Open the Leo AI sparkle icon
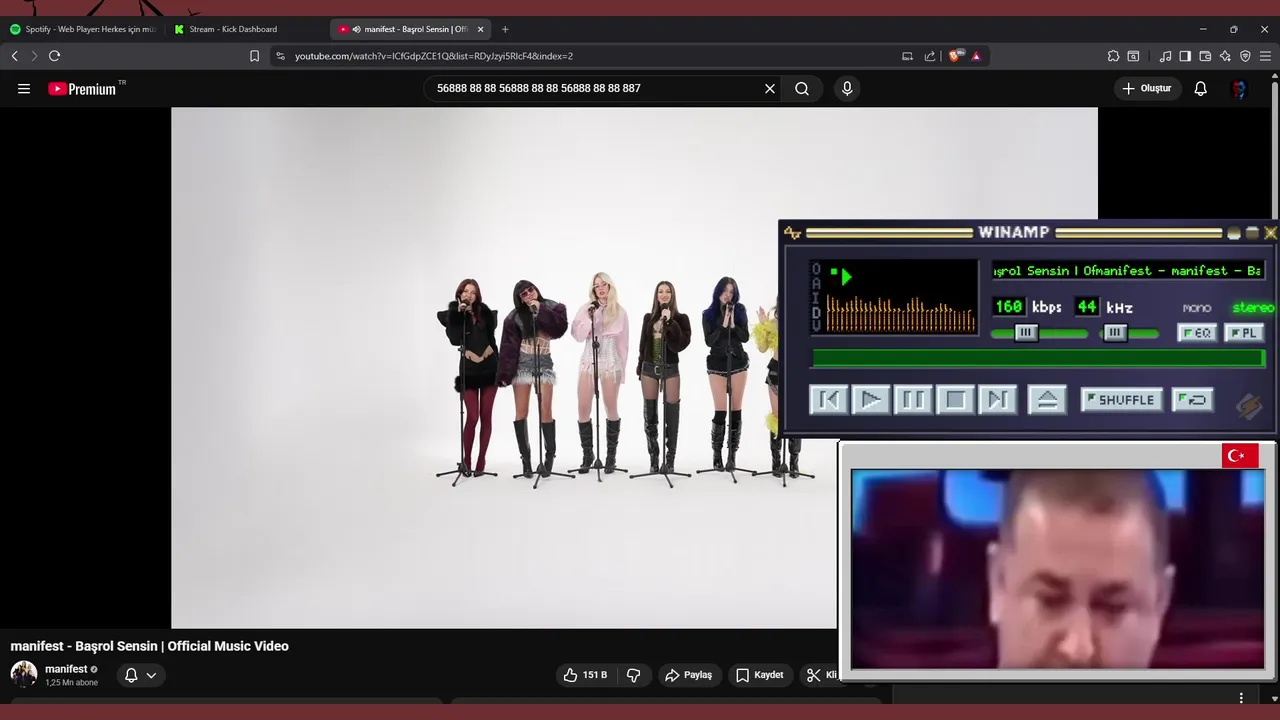Image resolution: width=1280 pixels, height=720 pixels. tap(1225, 56)
